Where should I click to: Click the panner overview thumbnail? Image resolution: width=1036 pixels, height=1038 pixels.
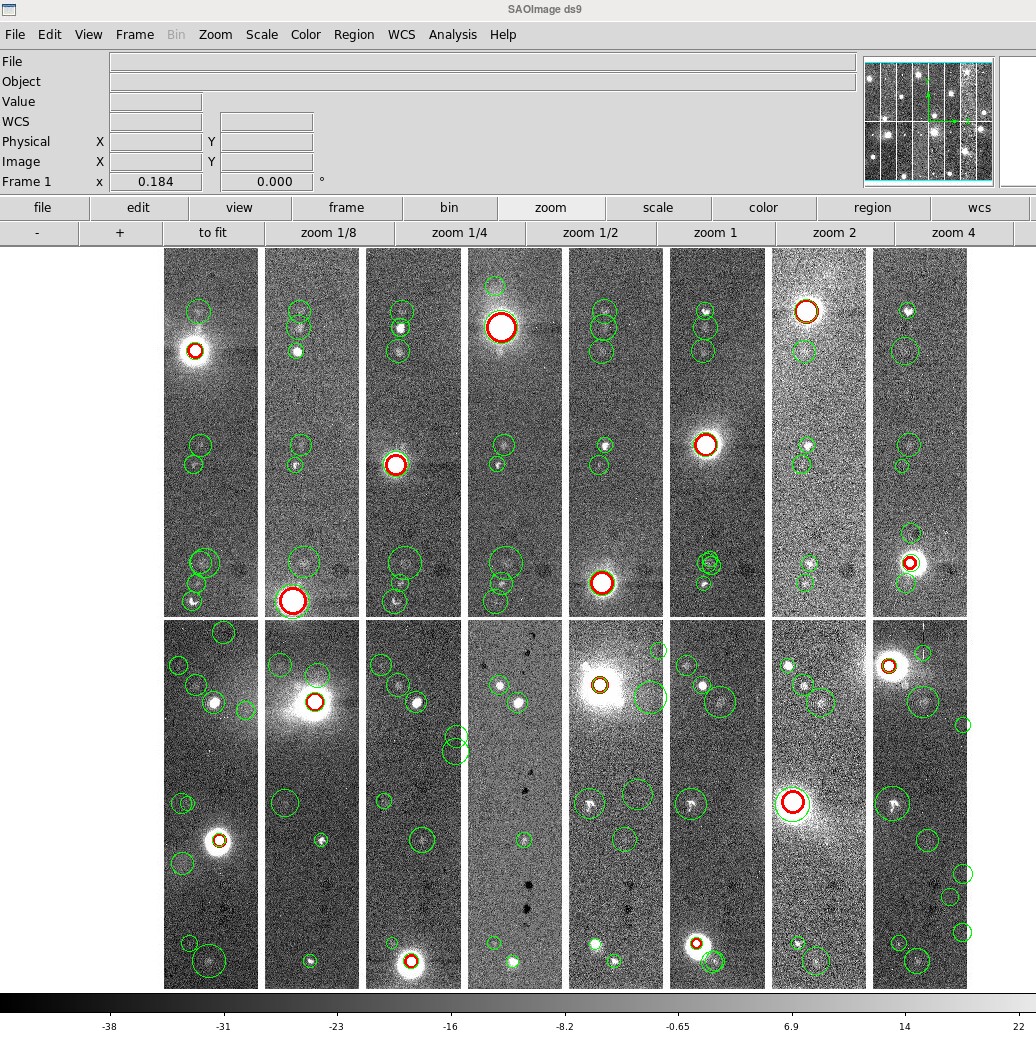(x=928, y=122)
